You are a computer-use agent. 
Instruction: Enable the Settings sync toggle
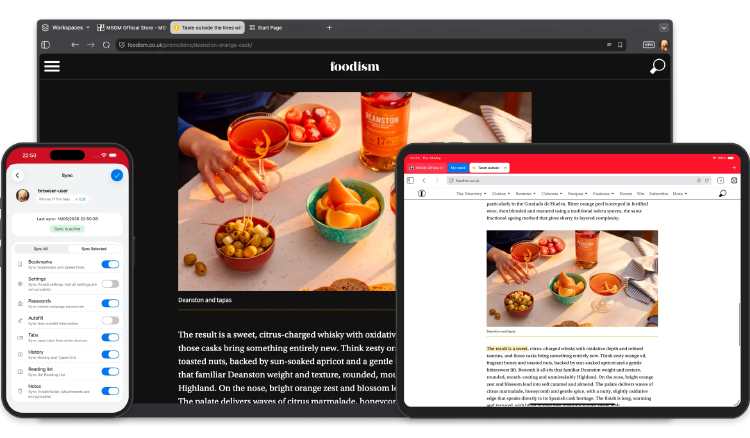[x=110, y=284]
